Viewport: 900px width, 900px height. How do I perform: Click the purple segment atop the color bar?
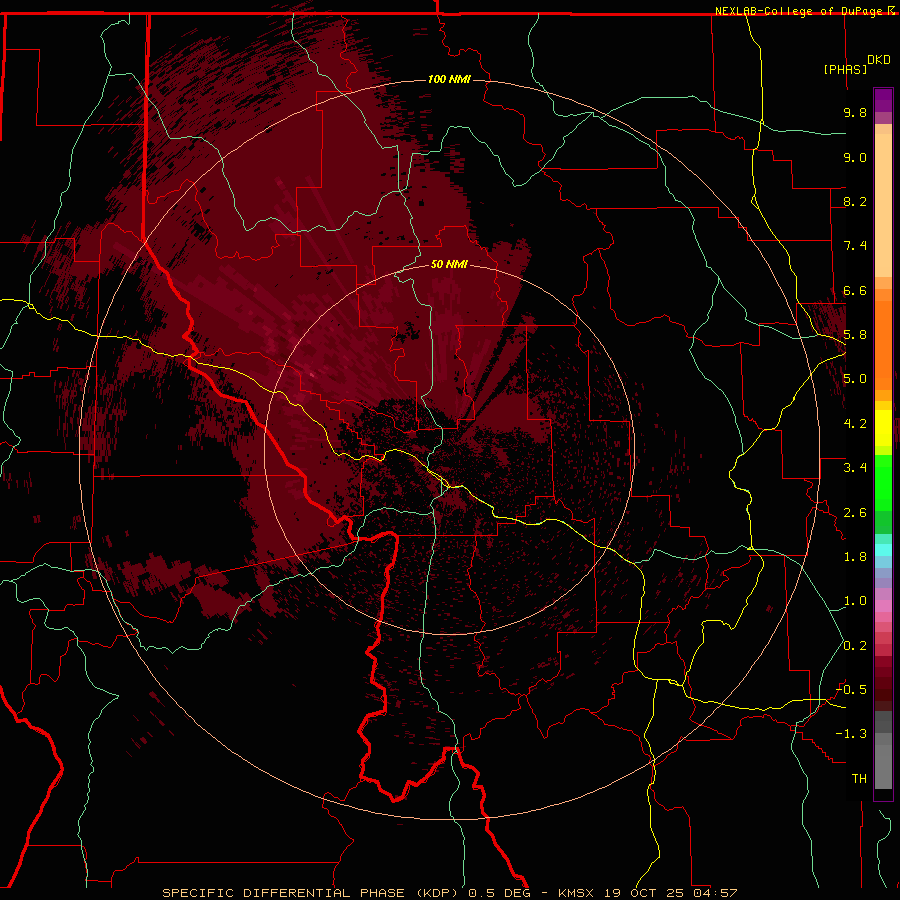(x=883, y=100)
